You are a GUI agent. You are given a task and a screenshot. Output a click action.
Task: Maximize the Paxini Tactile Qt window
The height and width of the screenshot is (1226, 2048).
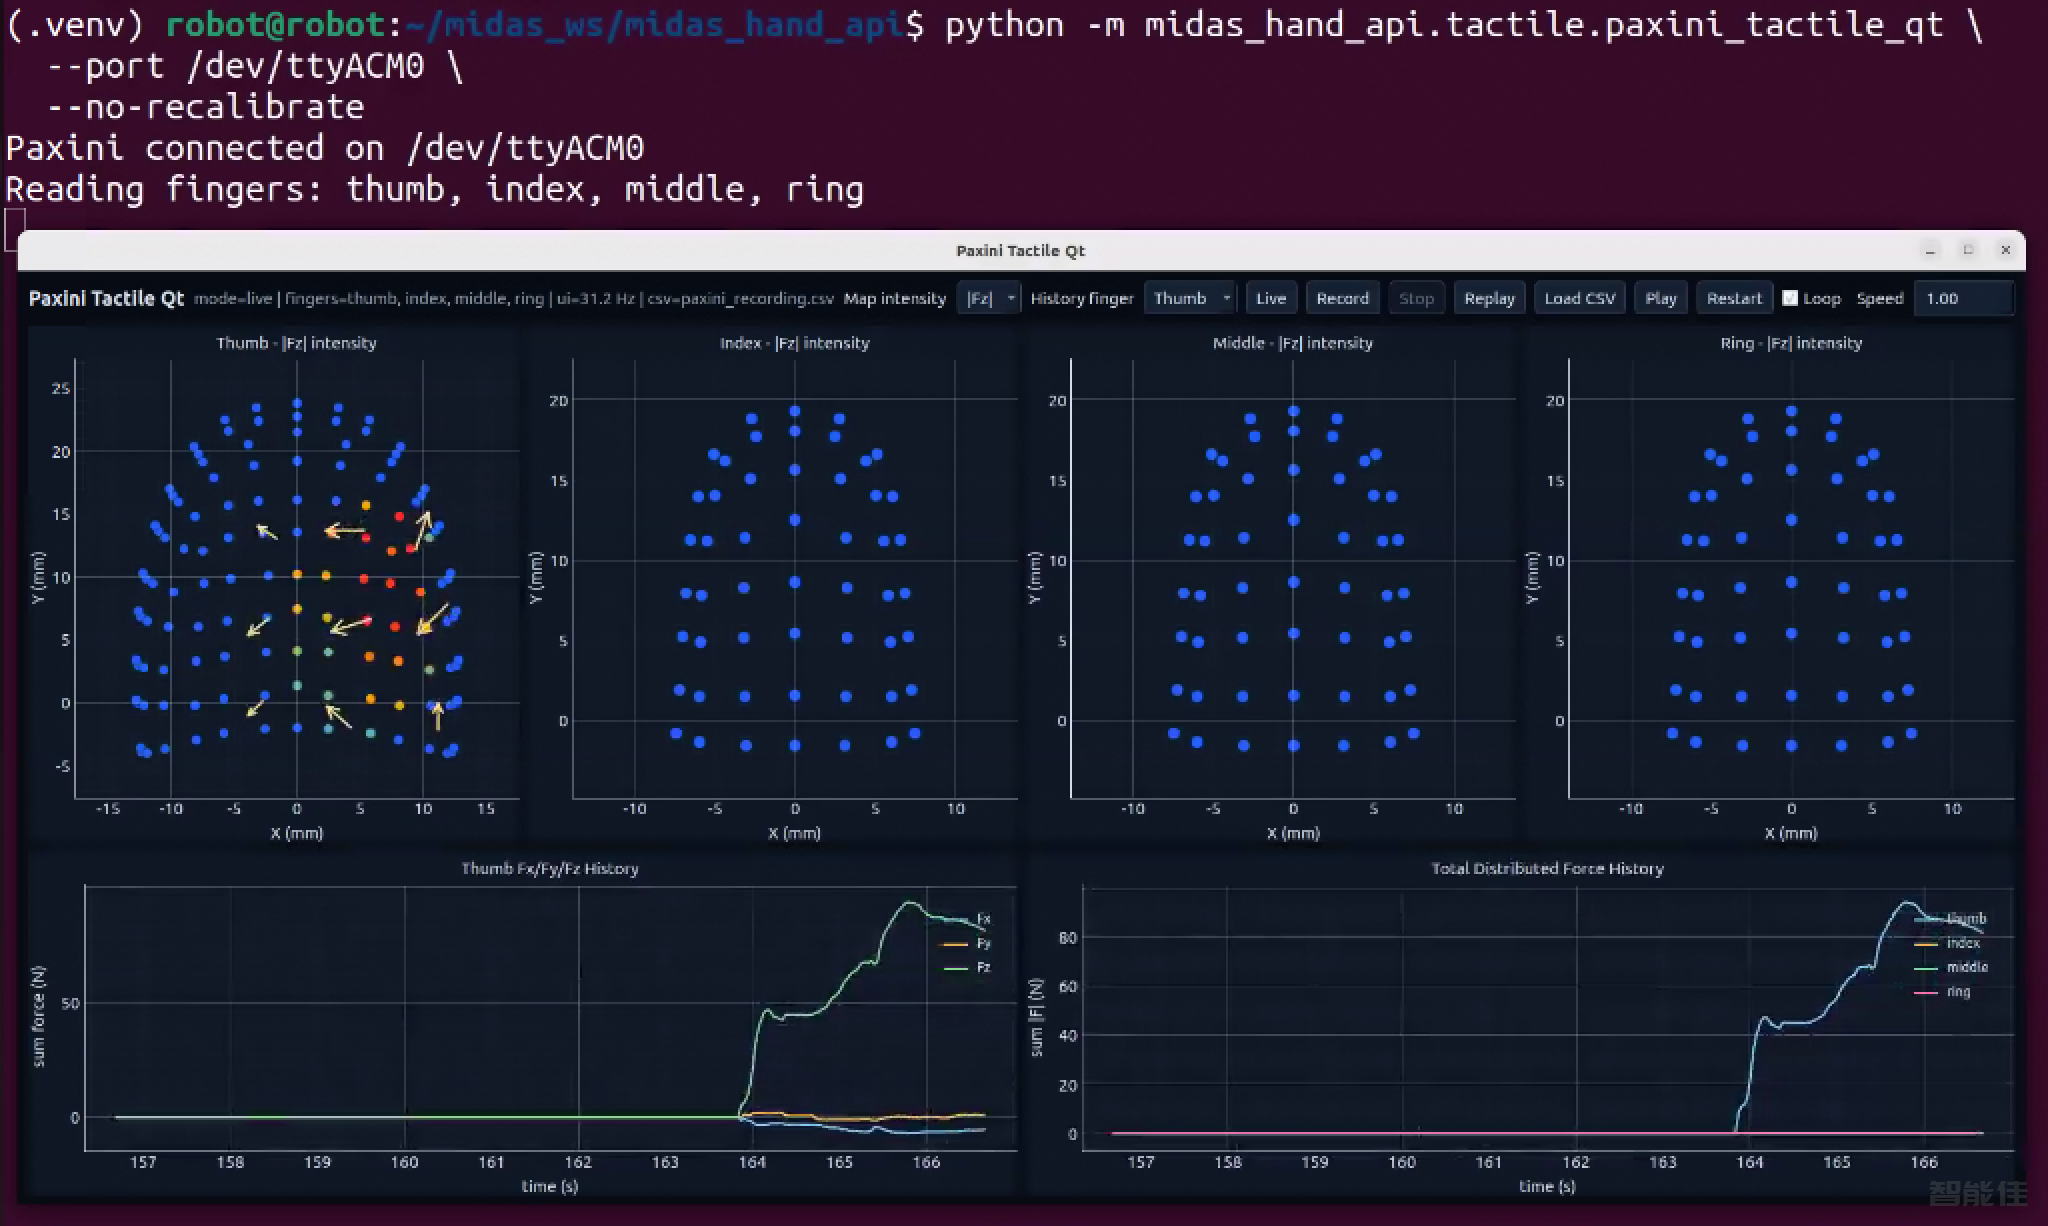coord(1968,250)
